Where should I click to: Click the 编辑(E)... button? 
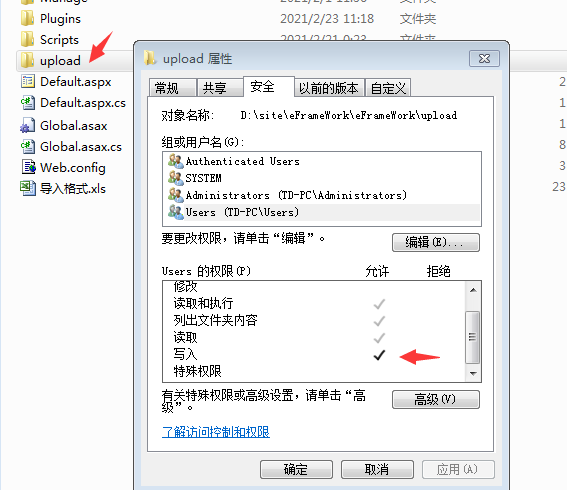click(x=436, y=242)
